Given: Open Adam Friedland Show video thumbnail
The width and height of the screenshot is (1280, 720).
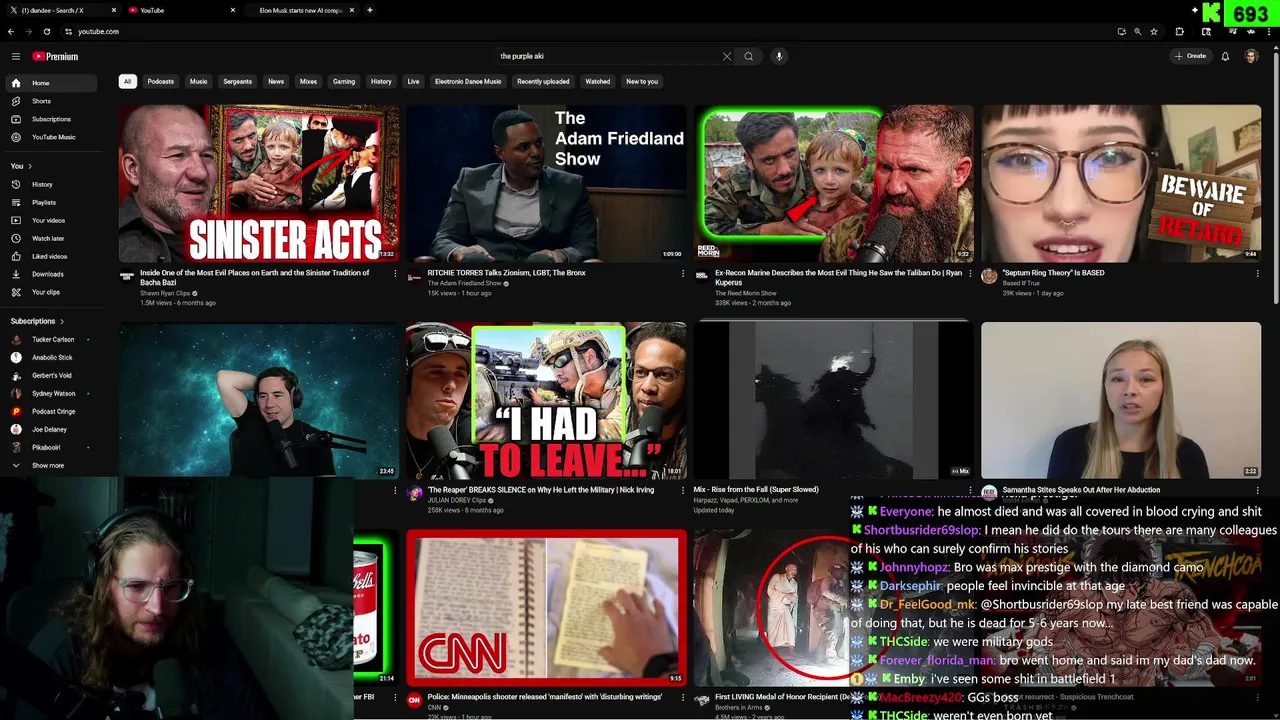Looking at the screenshot, I should pos(546,183).
